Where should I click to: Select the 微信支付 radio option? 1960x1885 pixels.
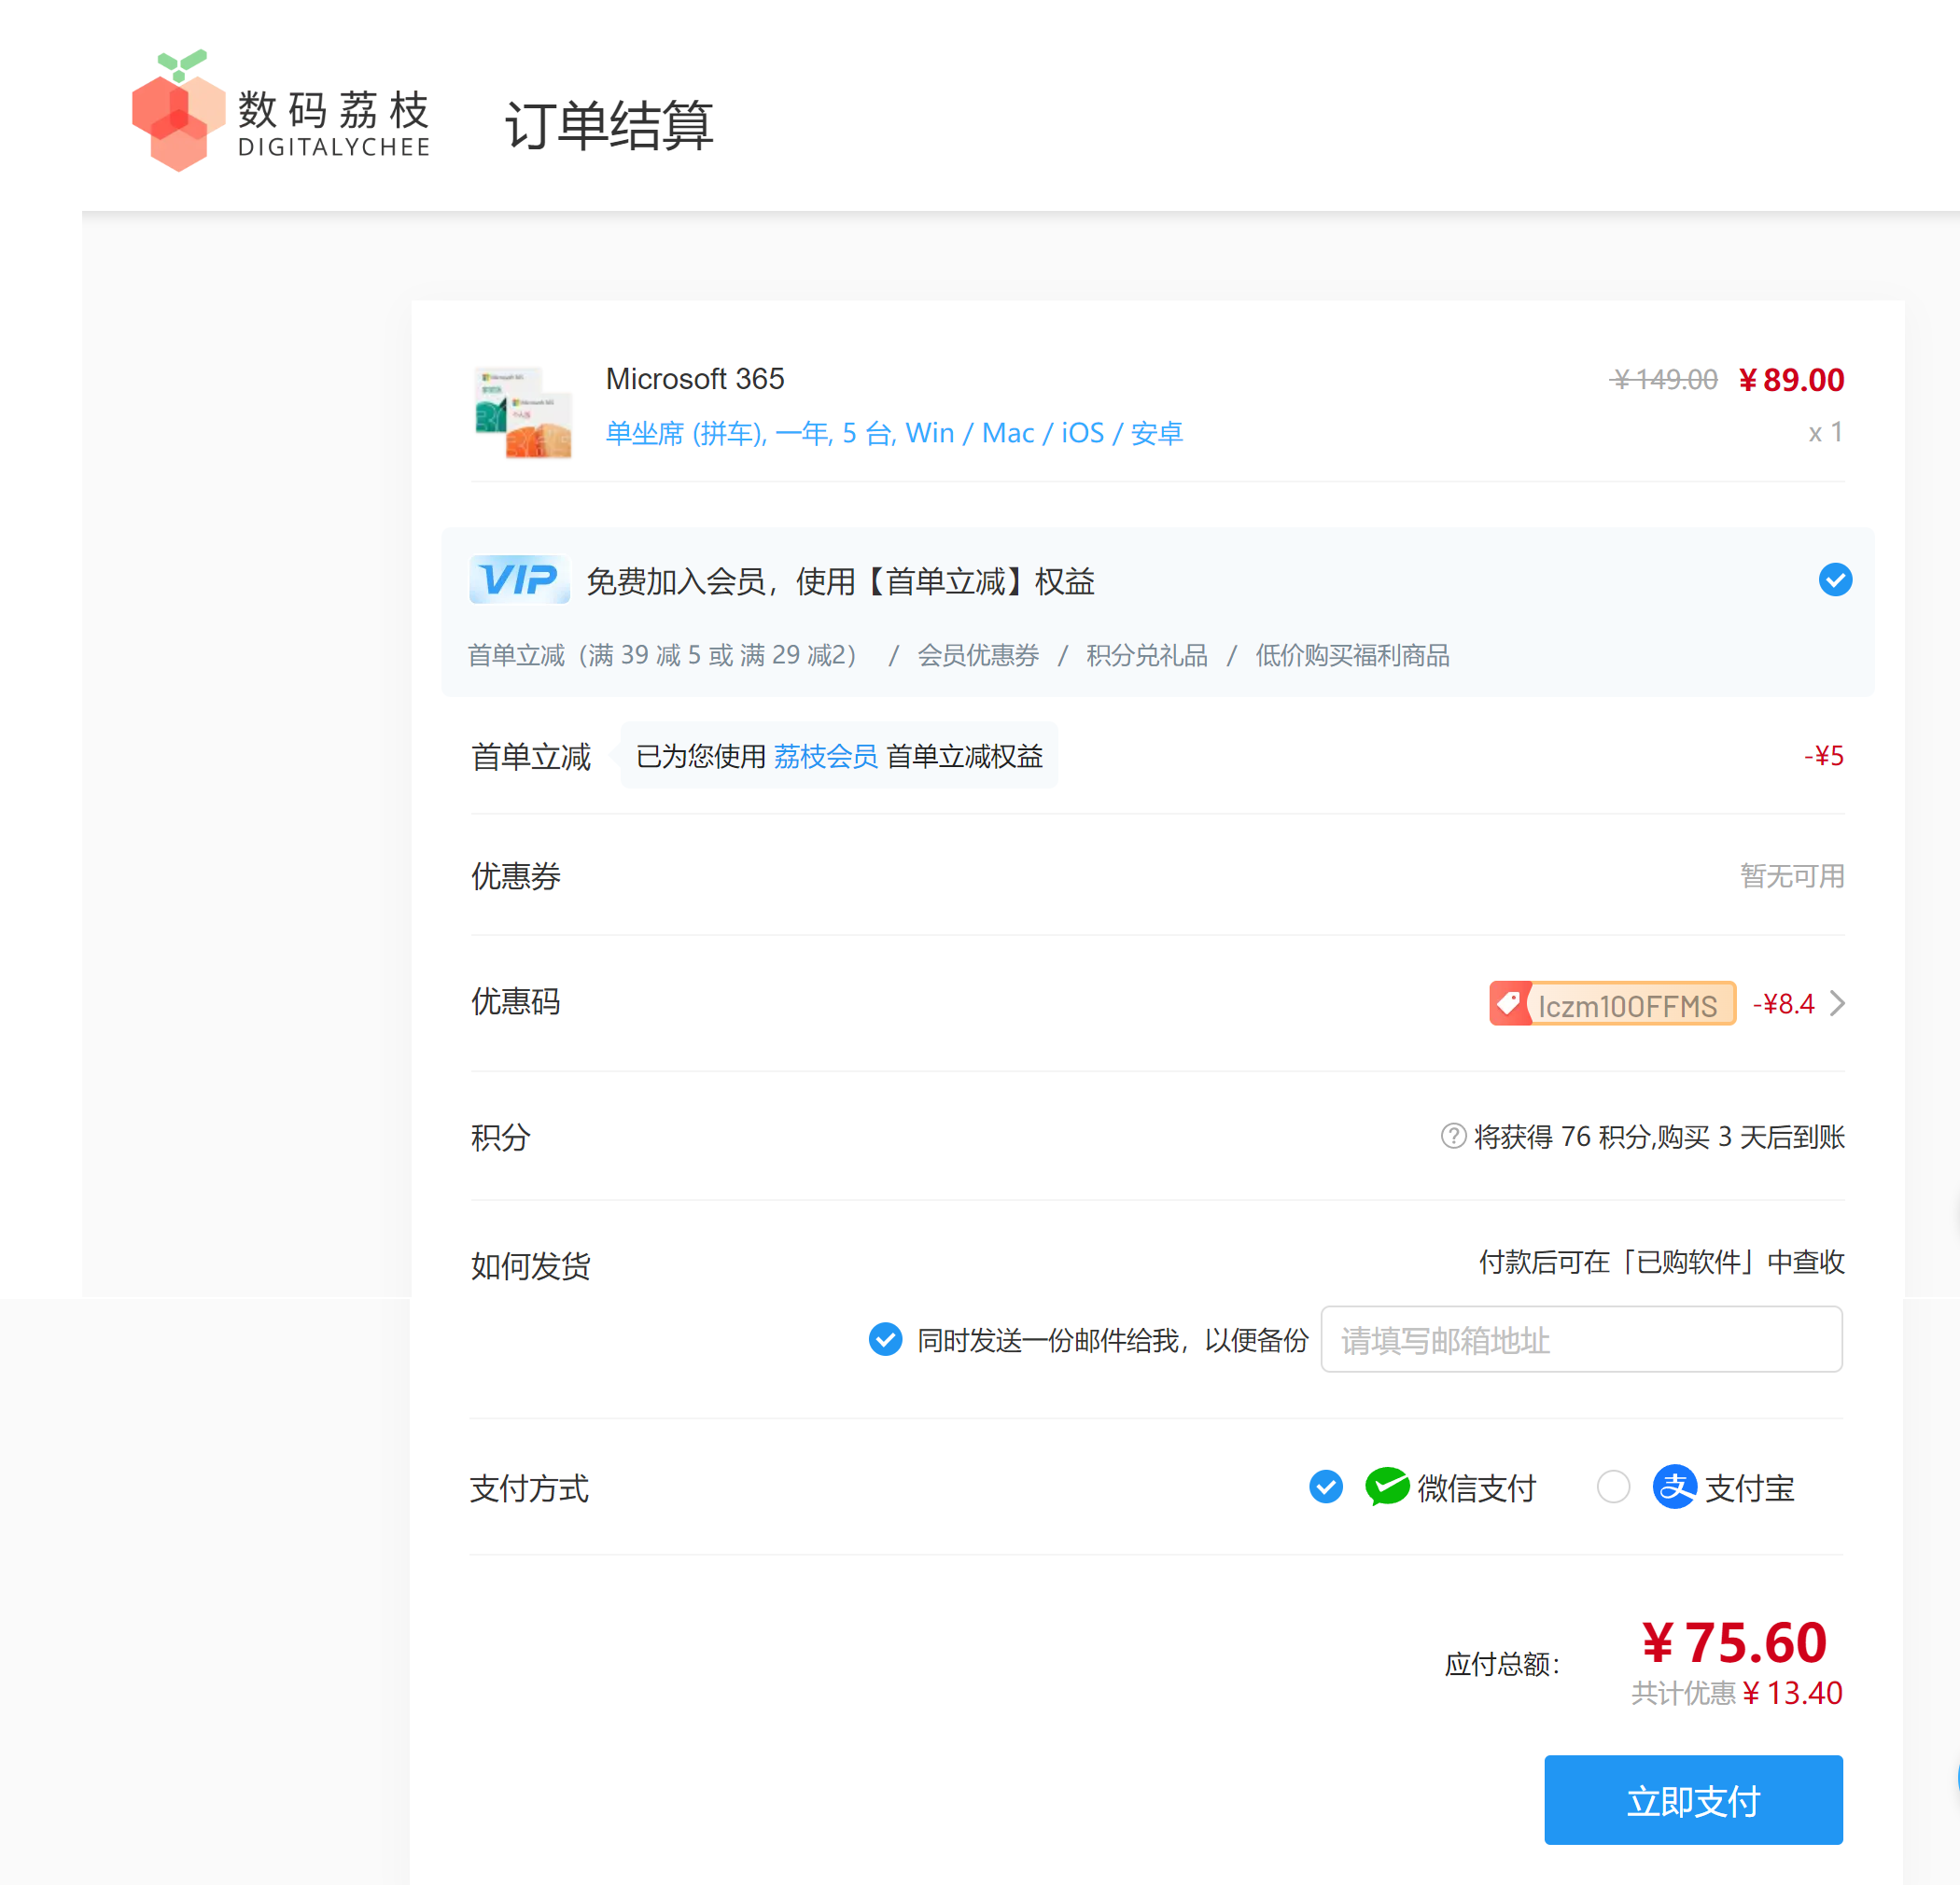click(x=1326, y=1487)
